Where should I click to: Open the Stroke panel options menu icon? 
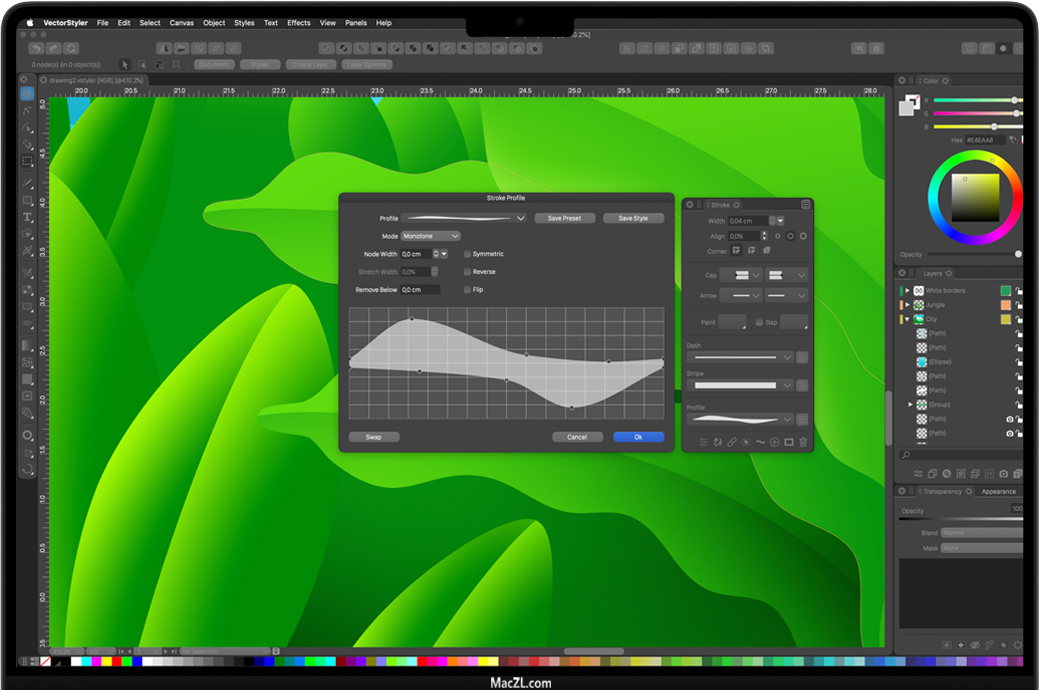[x=806, y=205]
